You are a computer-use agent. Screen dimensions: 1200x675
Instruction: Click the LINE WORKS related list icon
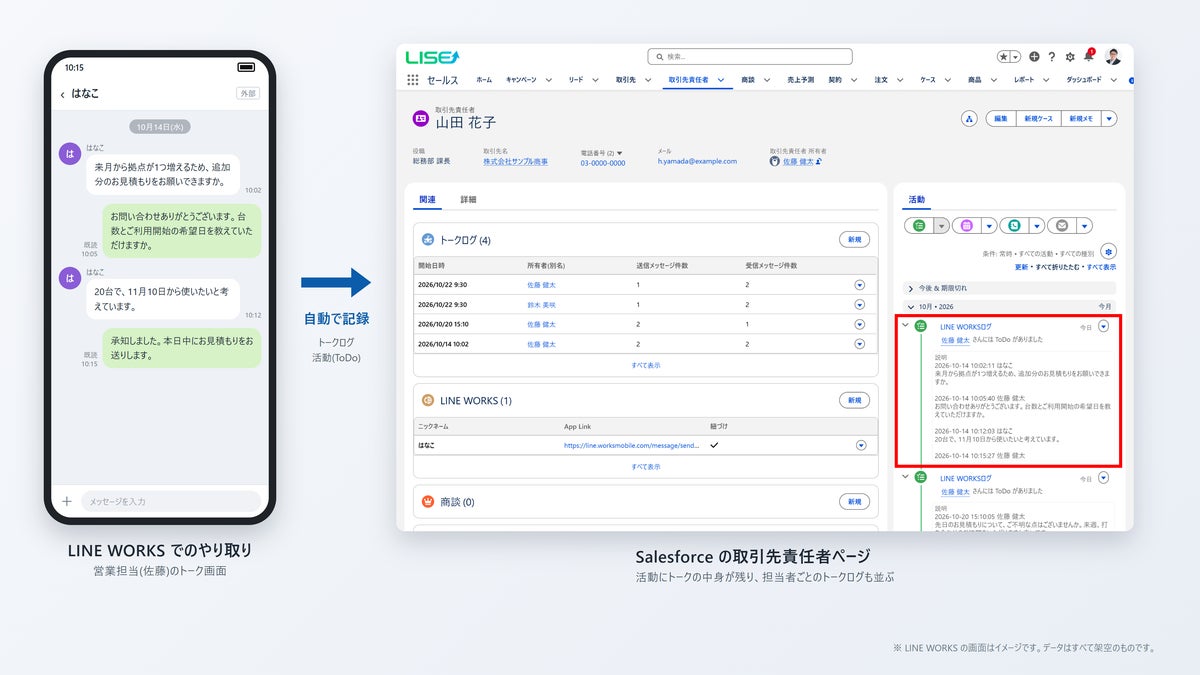(x=428, y=400)
